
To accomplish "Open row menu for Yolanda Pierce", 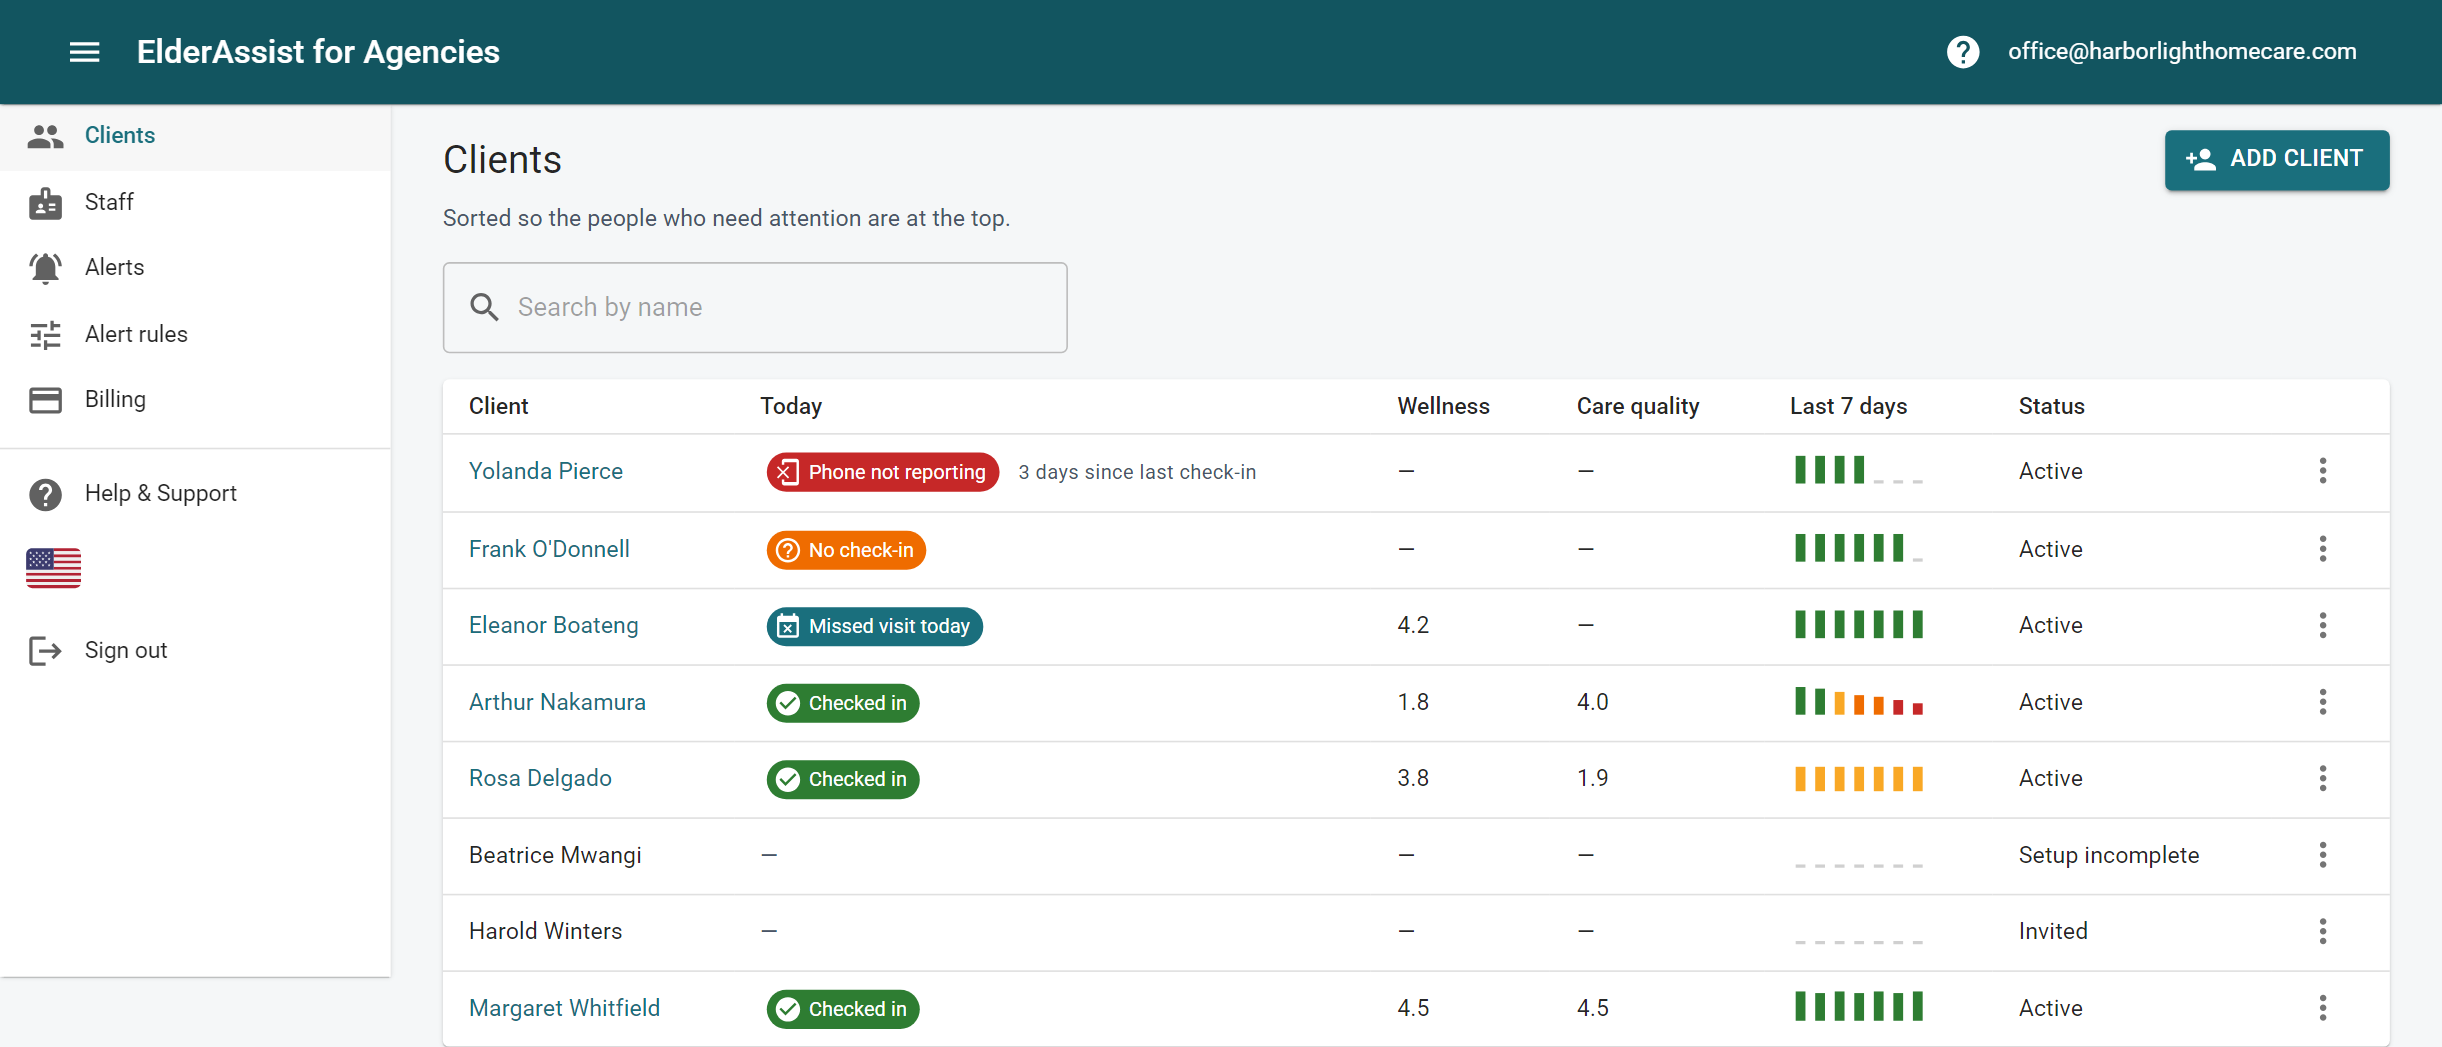I will (x=2322, y=471).
